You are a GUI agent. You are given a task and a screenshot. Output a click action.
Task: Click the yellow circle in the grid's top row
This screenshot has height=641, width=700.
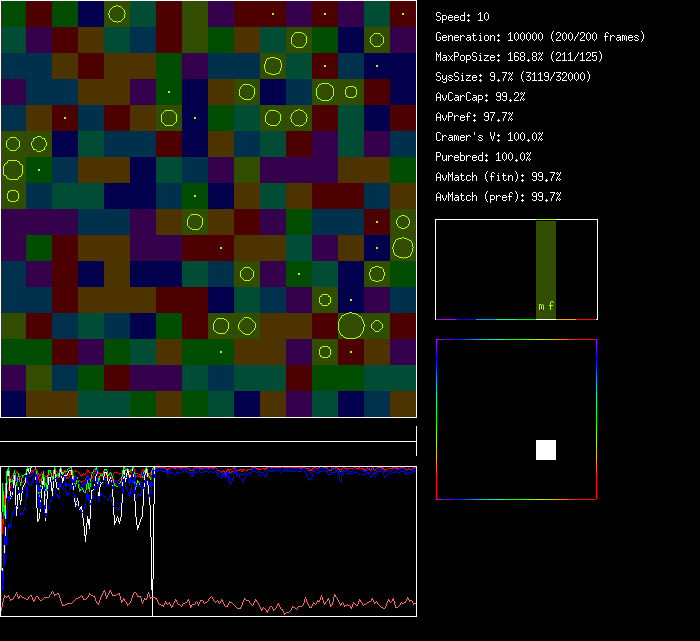[x=117, y=14]
